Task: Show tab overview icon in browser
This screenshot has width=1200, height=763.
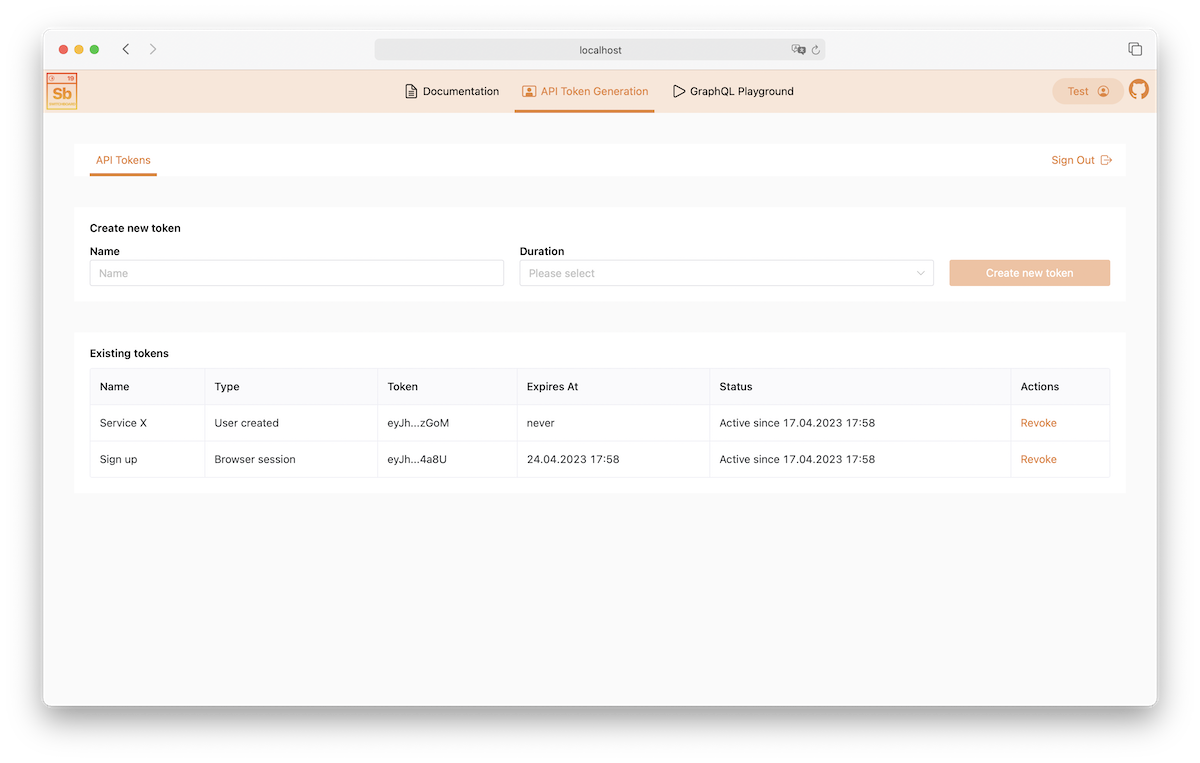Action: (x=1135, y=49)
